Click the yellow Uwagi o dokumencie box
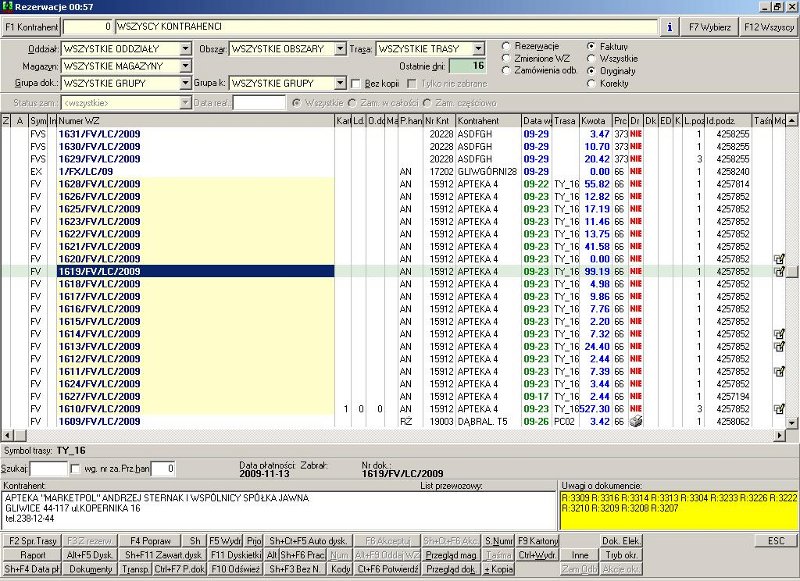Image resolution: width=800 pixels, height=581 pixels. point(678,510)
